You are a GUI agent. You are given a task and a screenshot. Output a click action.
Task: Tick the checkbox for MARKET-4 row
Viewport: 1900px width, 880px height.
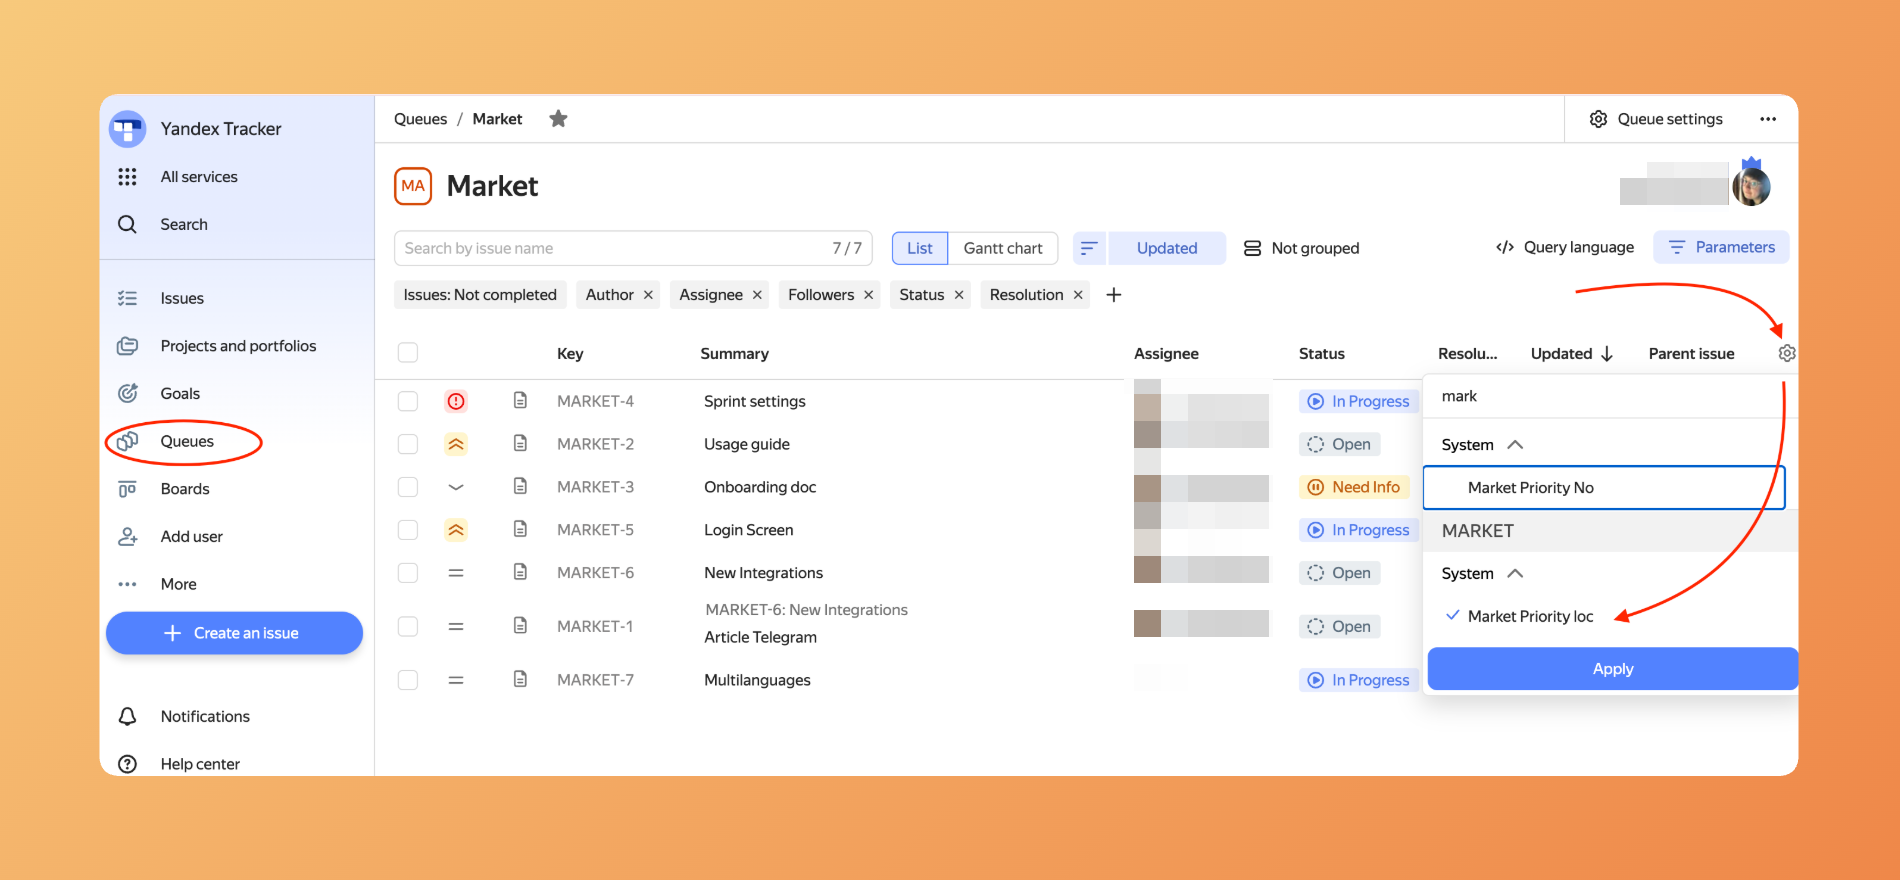tap(408, 401)
